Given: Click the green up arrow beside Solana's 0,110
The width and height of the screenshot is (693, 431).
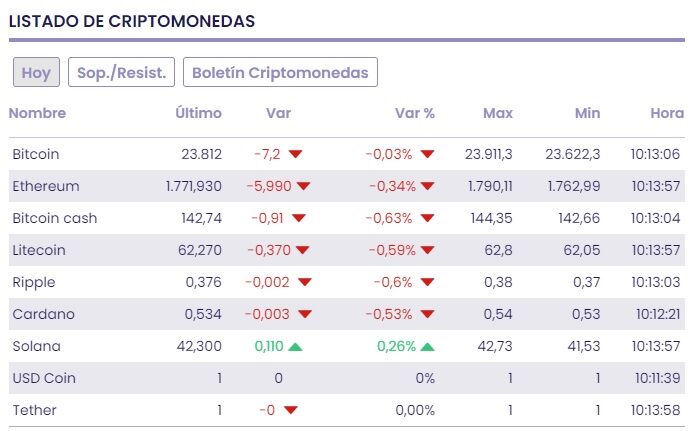Looking at the screenshot, I should [299, 346].
